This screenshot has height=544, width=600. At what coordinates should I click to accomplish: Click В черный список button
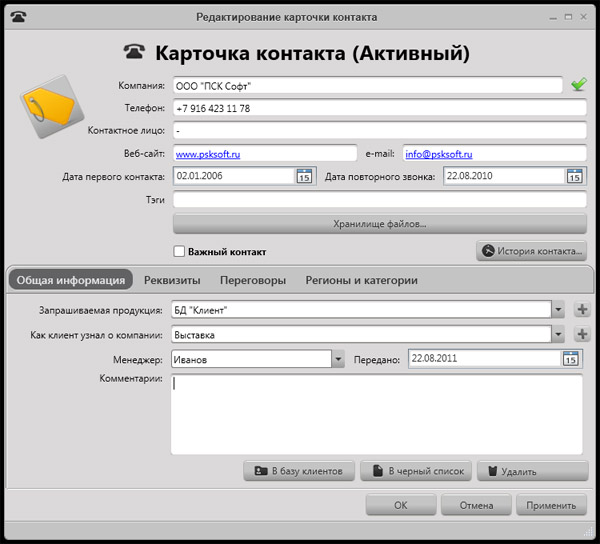[x=416, y=471]
